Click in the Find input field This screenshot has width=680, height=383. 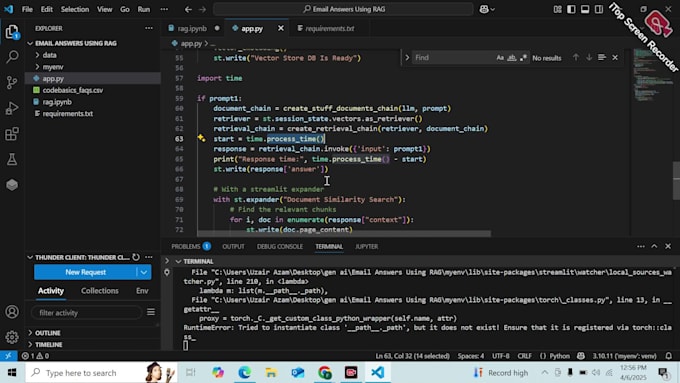coord(453,57)
